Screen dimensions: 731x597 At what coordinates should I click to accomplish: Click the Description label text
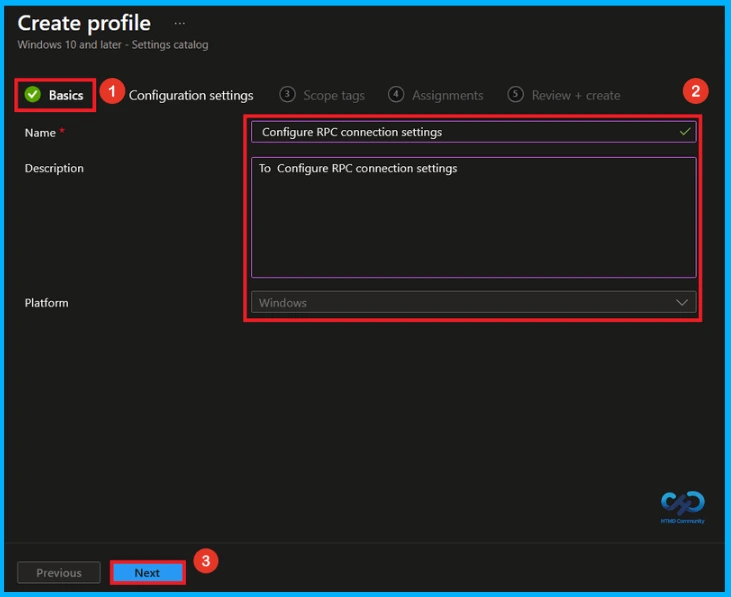54,168
